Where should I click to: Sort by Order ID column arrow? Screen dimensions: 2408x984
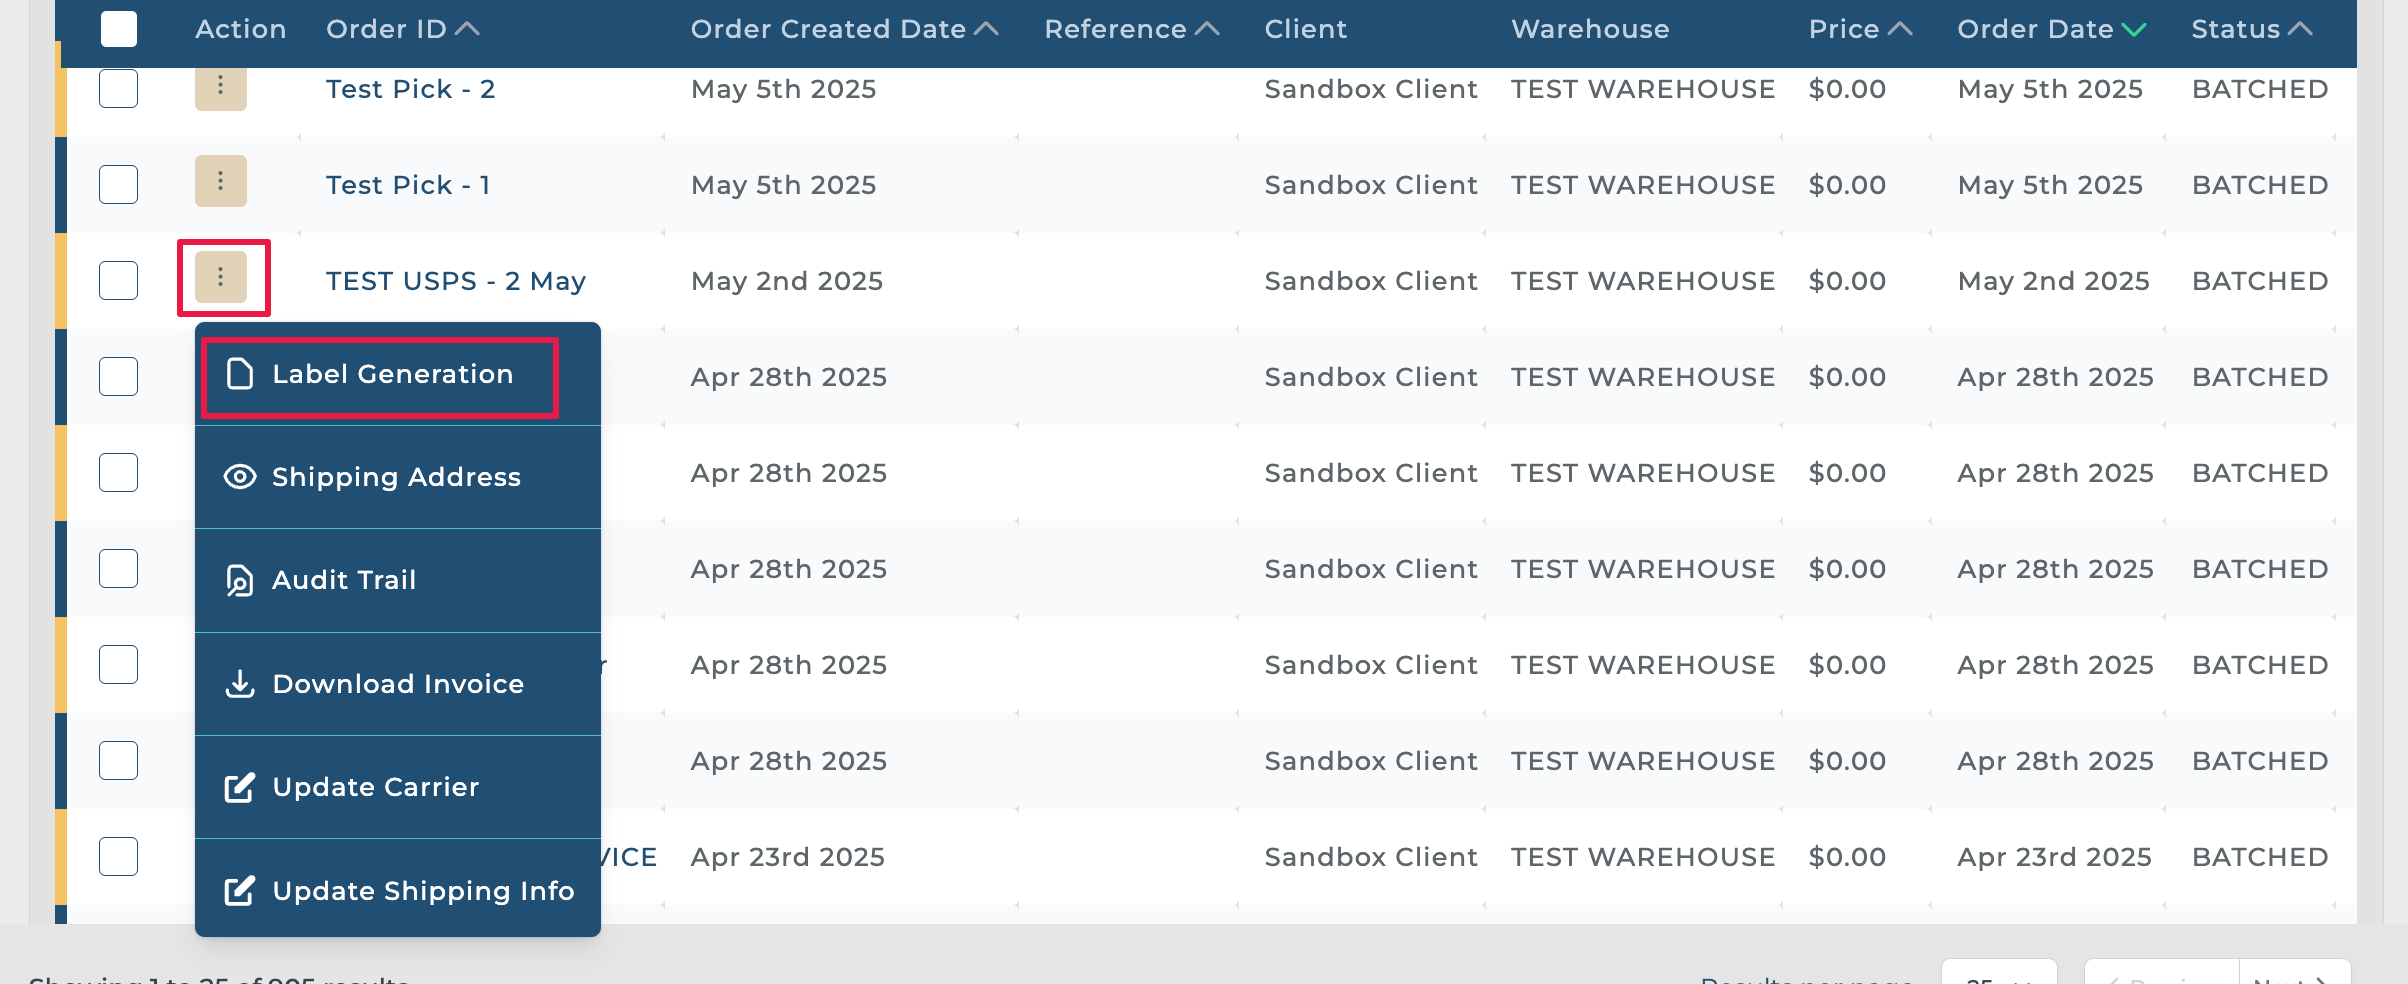coord(467,29)
